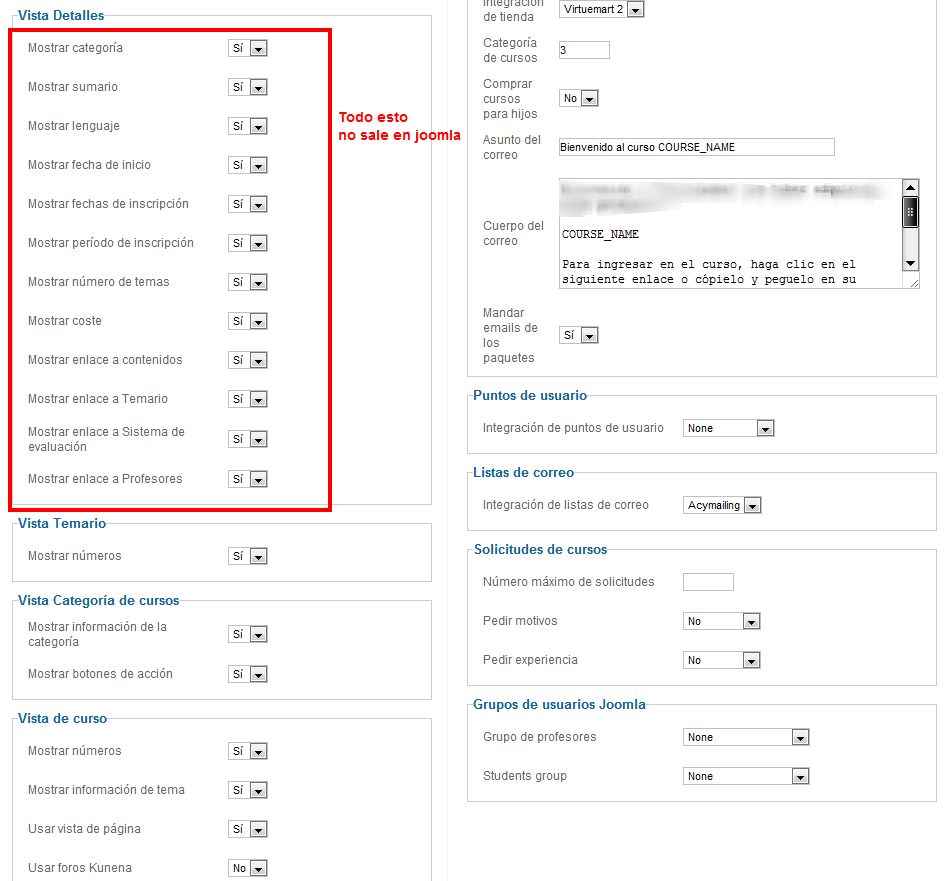Open the Mostrar fecha de inicio dropdown

pos(247,165)
